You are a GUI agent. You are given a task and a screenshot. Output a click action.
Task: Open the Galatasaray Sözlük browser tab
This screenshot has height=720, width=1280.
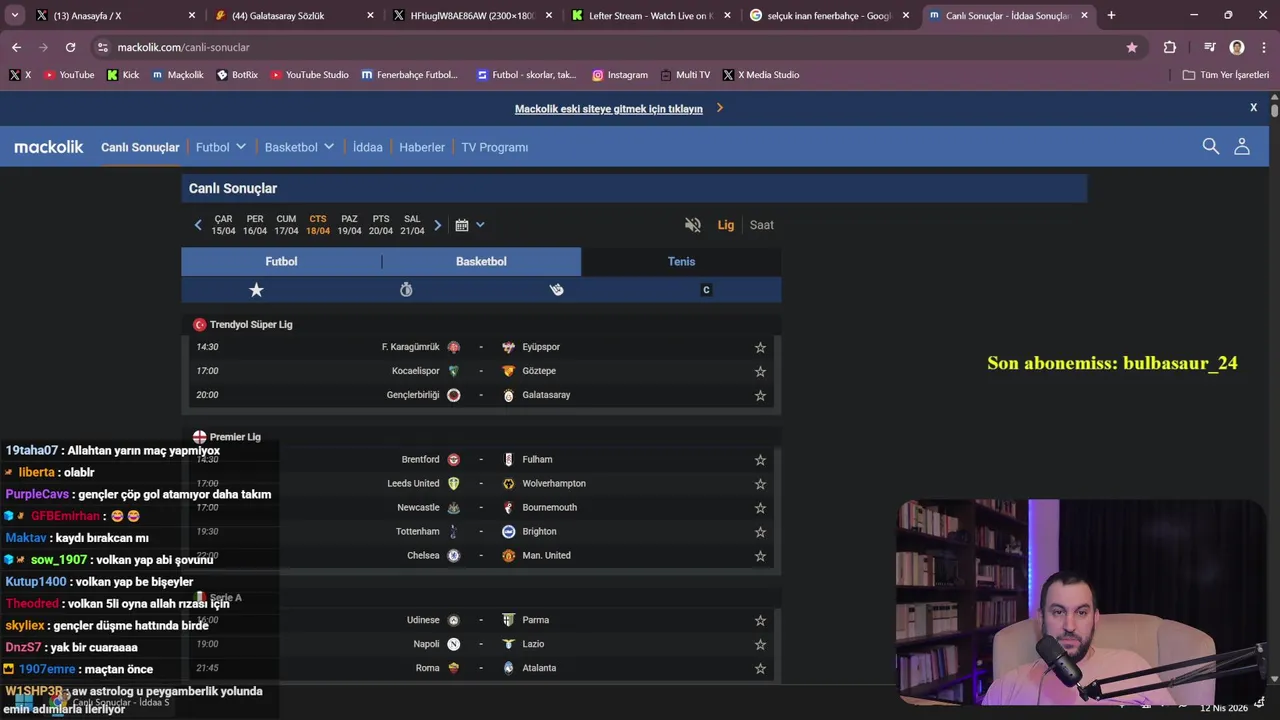tap(295, 16)
